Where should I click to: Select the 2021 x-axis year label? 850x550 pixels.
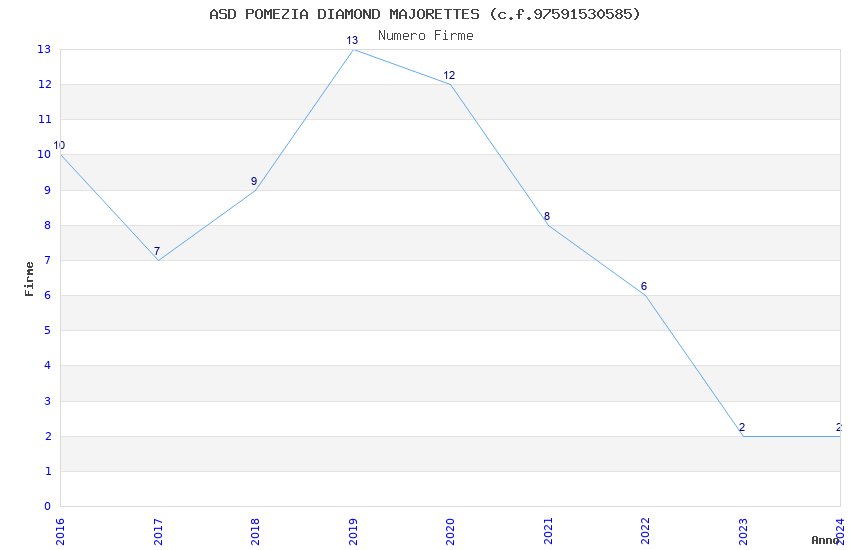point(548,532)
